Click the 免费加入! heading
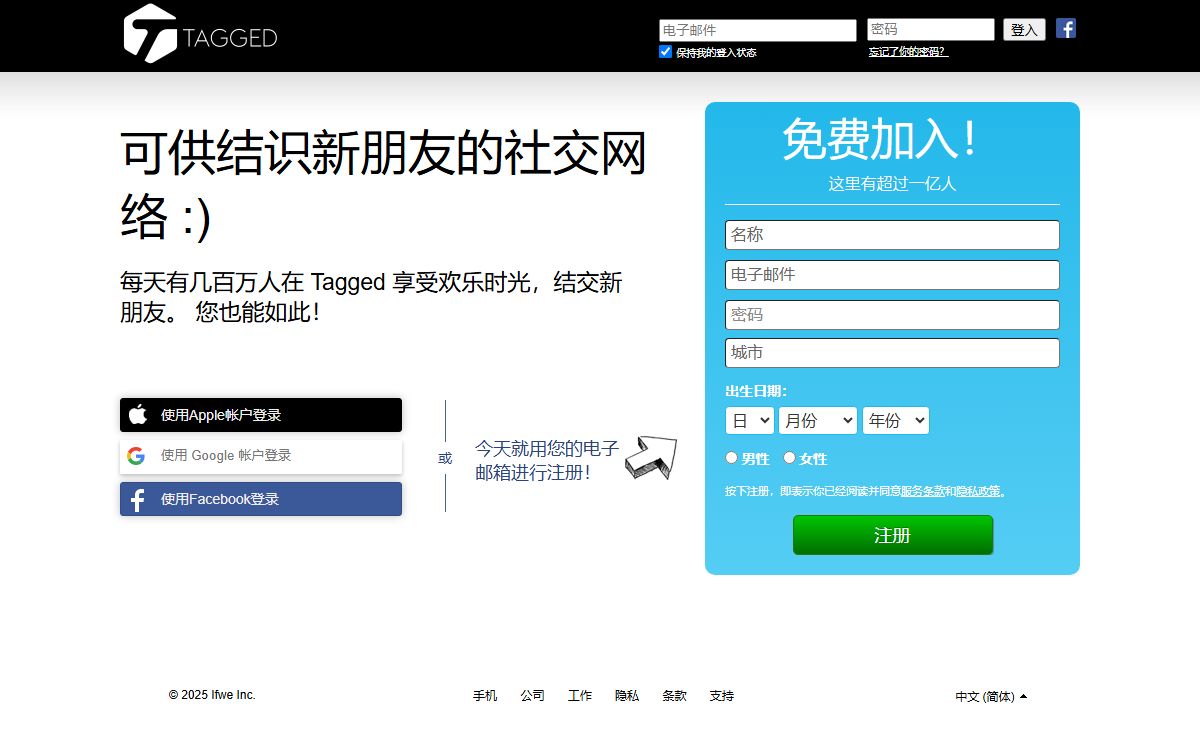1200x740 pixels. (880, 139)
